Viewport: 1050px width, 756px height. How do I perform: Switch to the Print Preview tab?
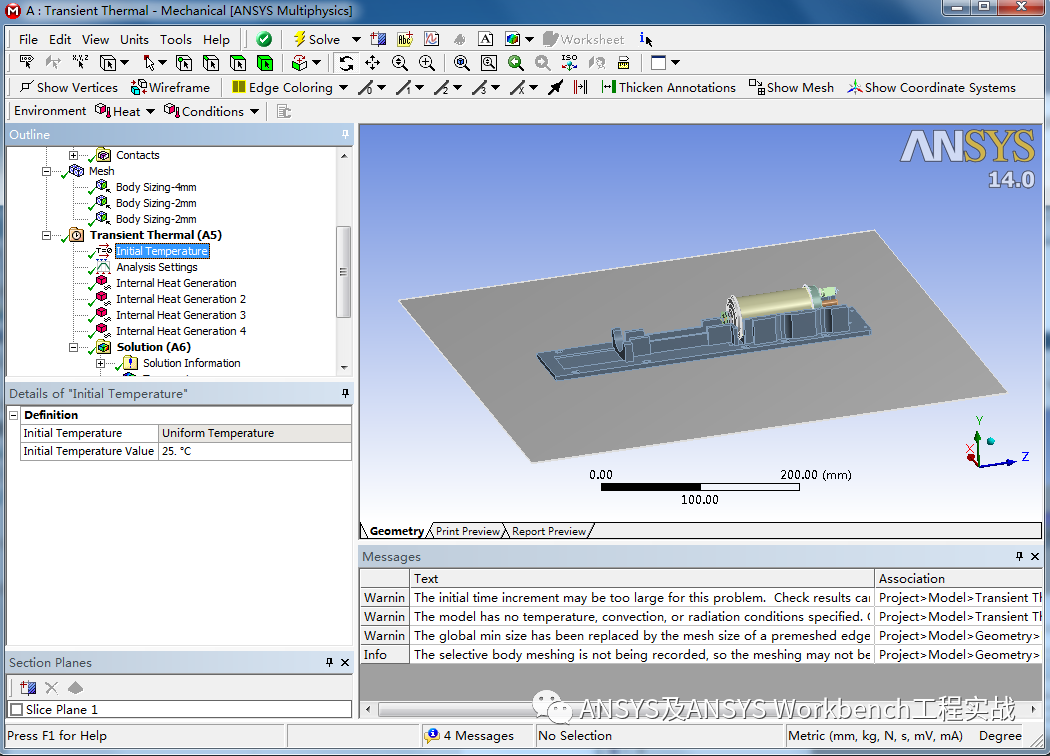tap(467, 531)
